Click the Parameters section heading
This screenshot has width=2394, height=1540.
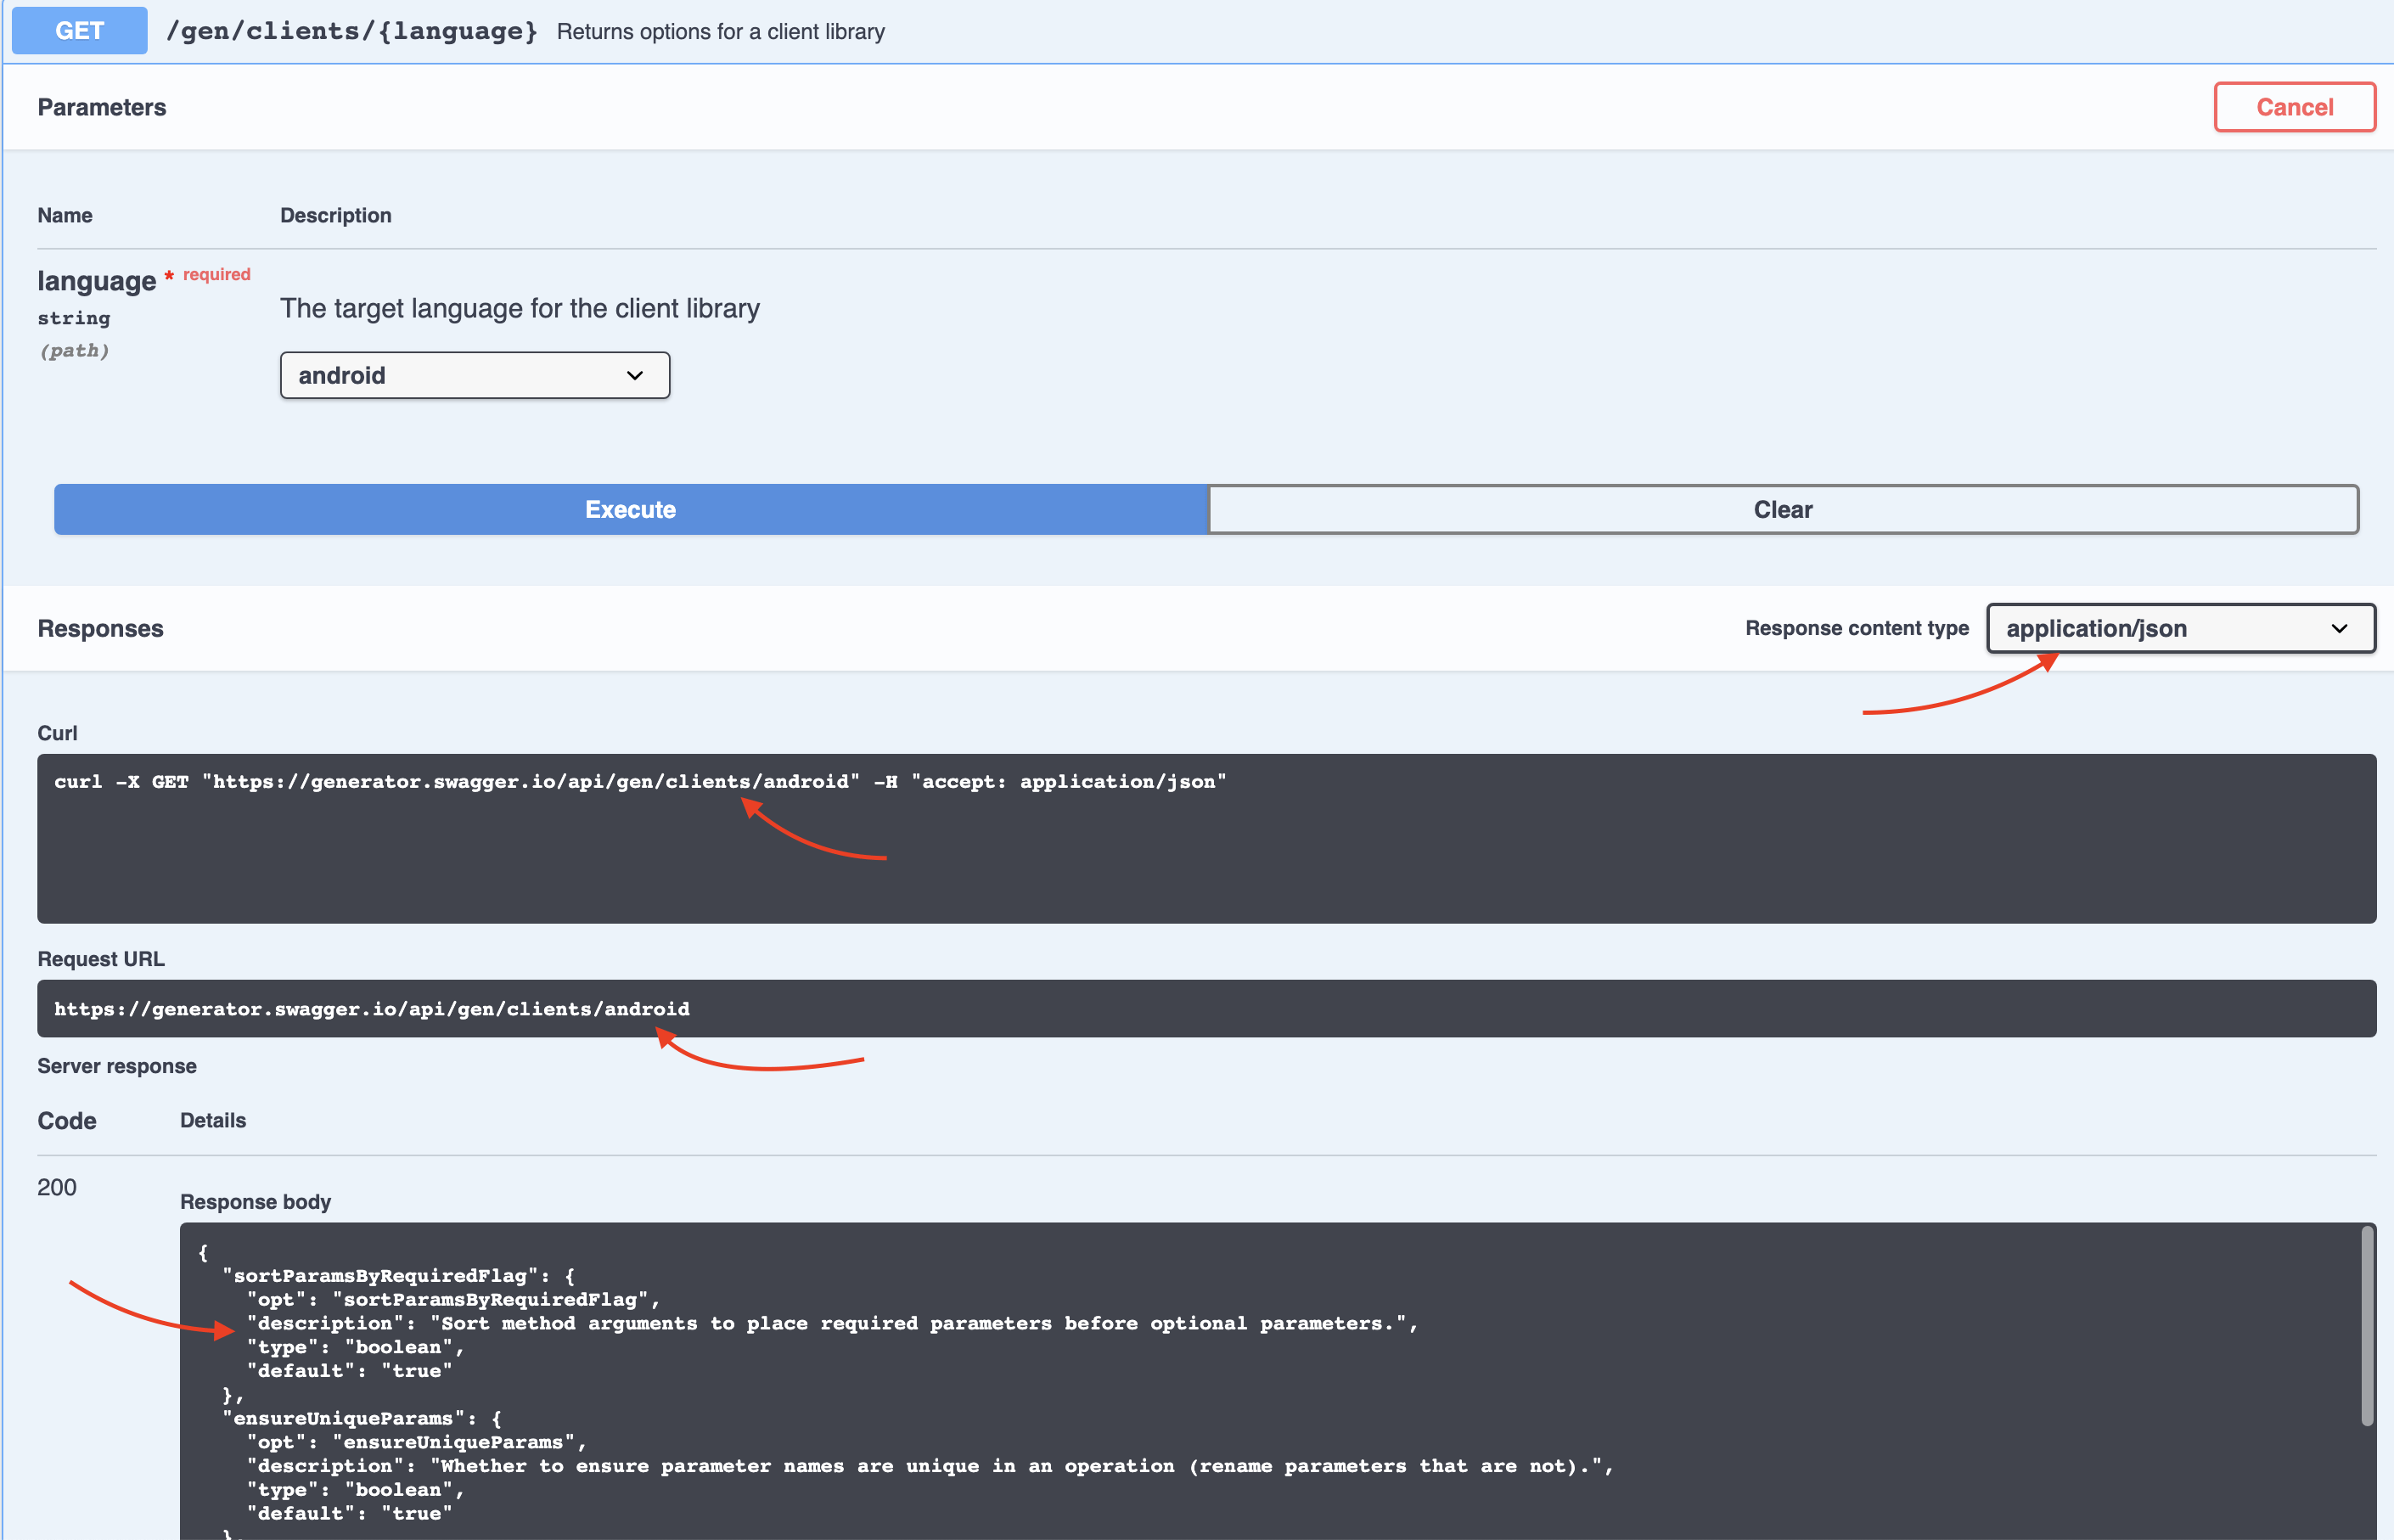(x=101, y=107)
